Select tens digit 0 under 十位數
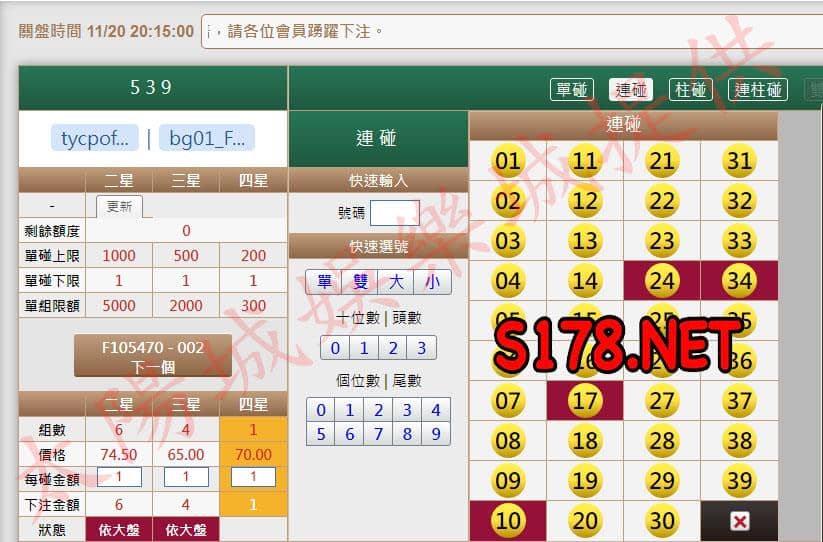Screen dimensions: 823x542 (335, 348)
